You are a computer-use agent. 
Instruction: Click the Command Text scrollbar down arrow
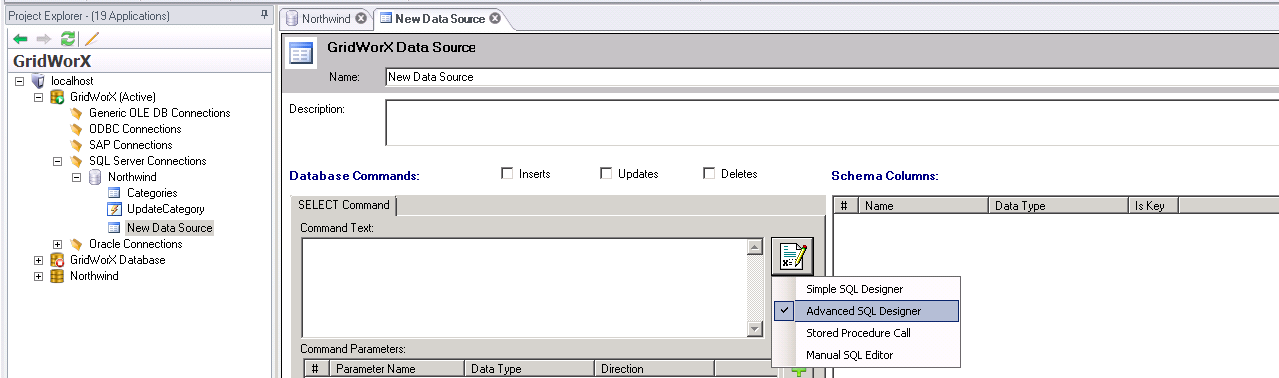tap(755, 329)
